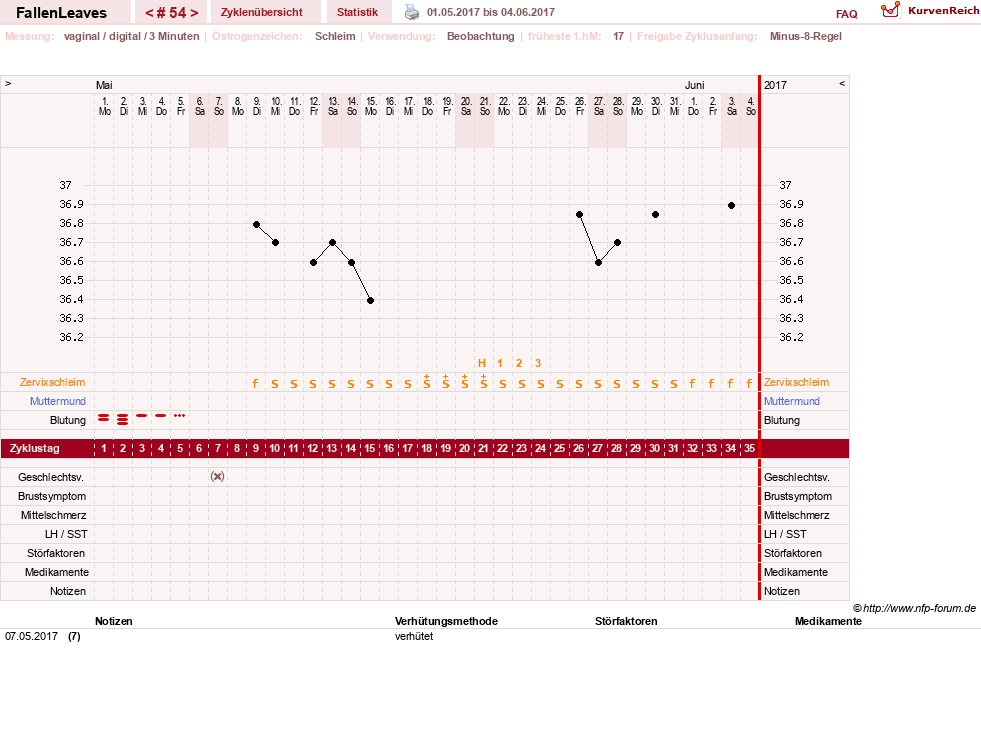Click the bleeding symbol on day 1
This screenshot has width=981, height=740.
click(103, 417)
